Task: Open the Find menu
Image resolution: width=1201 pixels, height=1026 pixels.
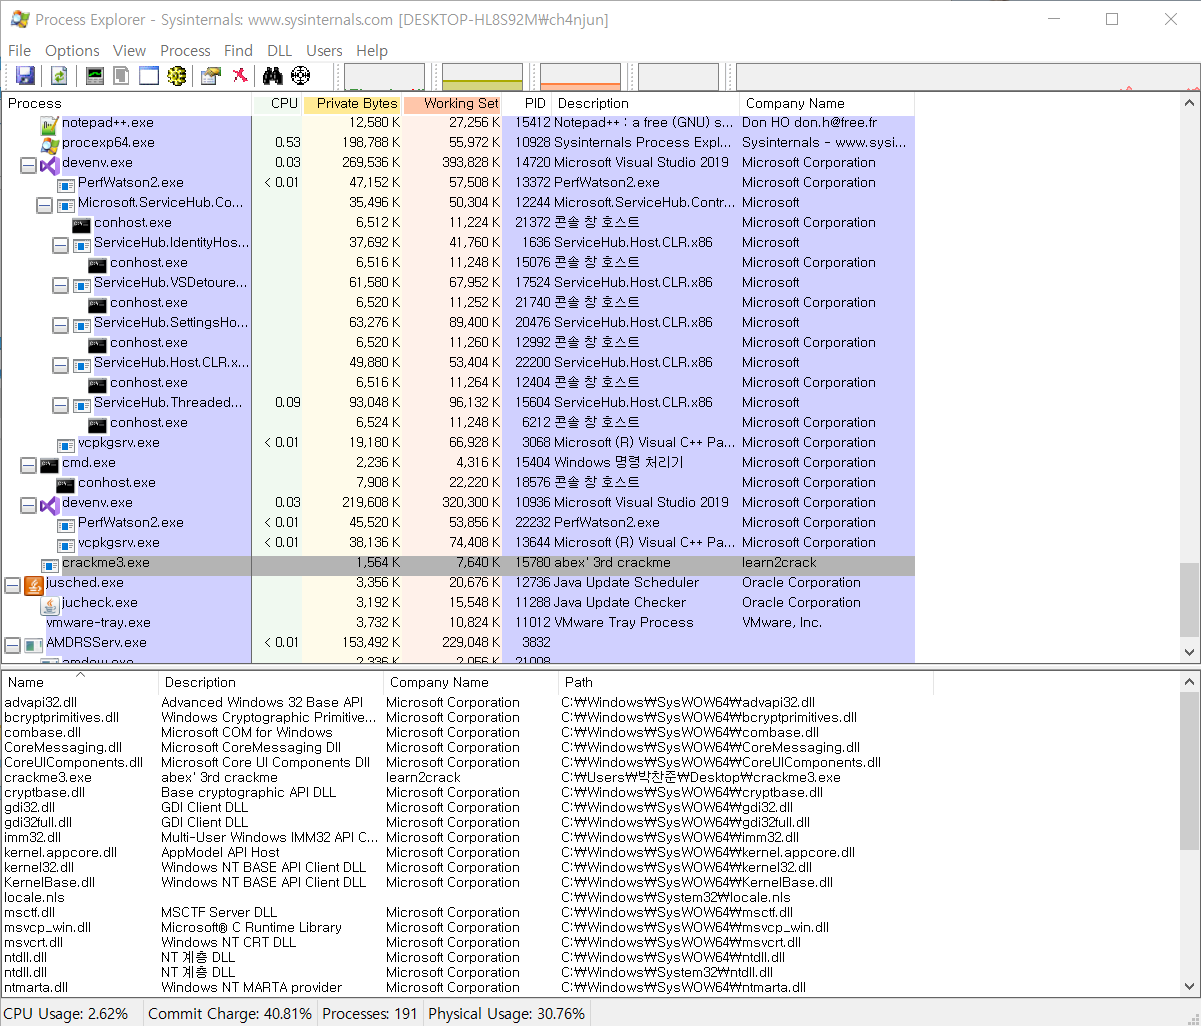Action: (238, 50)
